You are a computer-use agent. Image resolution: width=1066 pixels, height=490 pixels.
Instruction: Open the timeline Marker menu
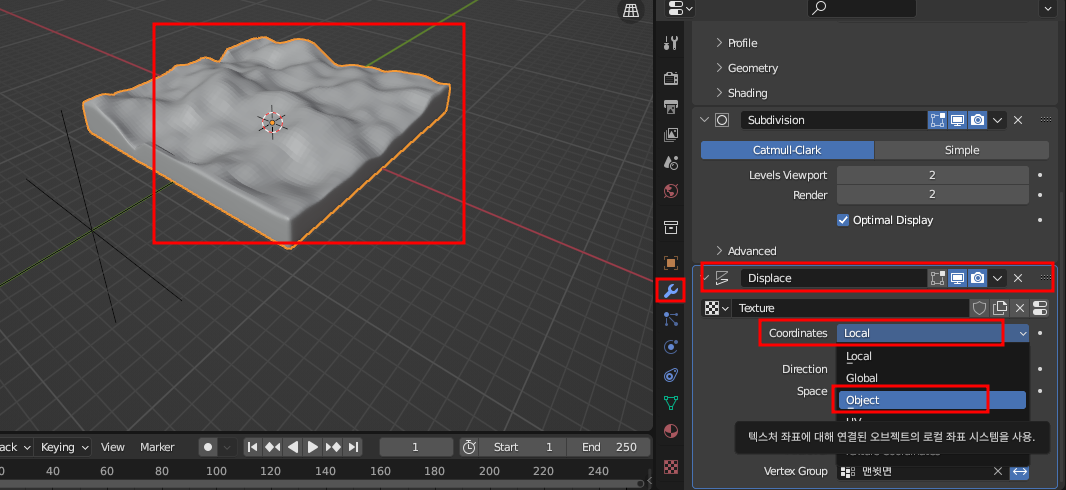click(x=157, y=447)
